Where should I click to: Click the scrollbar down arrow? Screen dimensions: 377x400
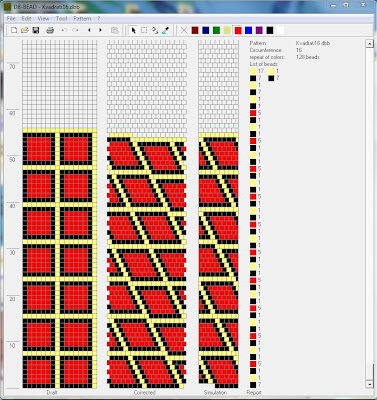tap(369, 384)
